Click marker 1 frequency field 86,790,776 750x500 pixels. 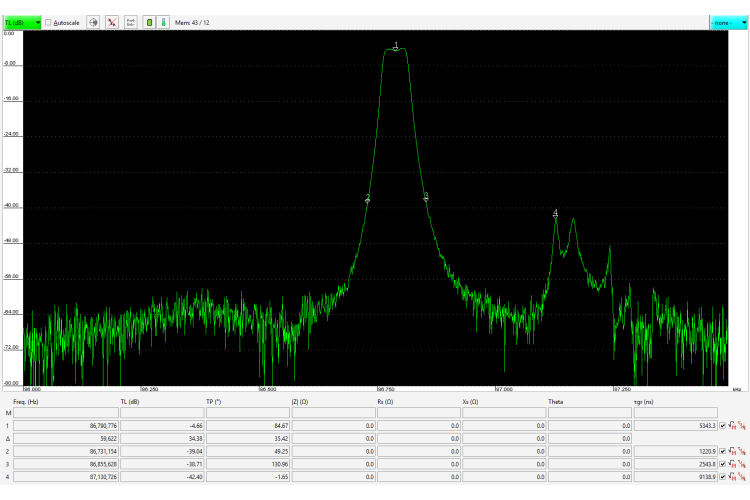tap(66, 425)
